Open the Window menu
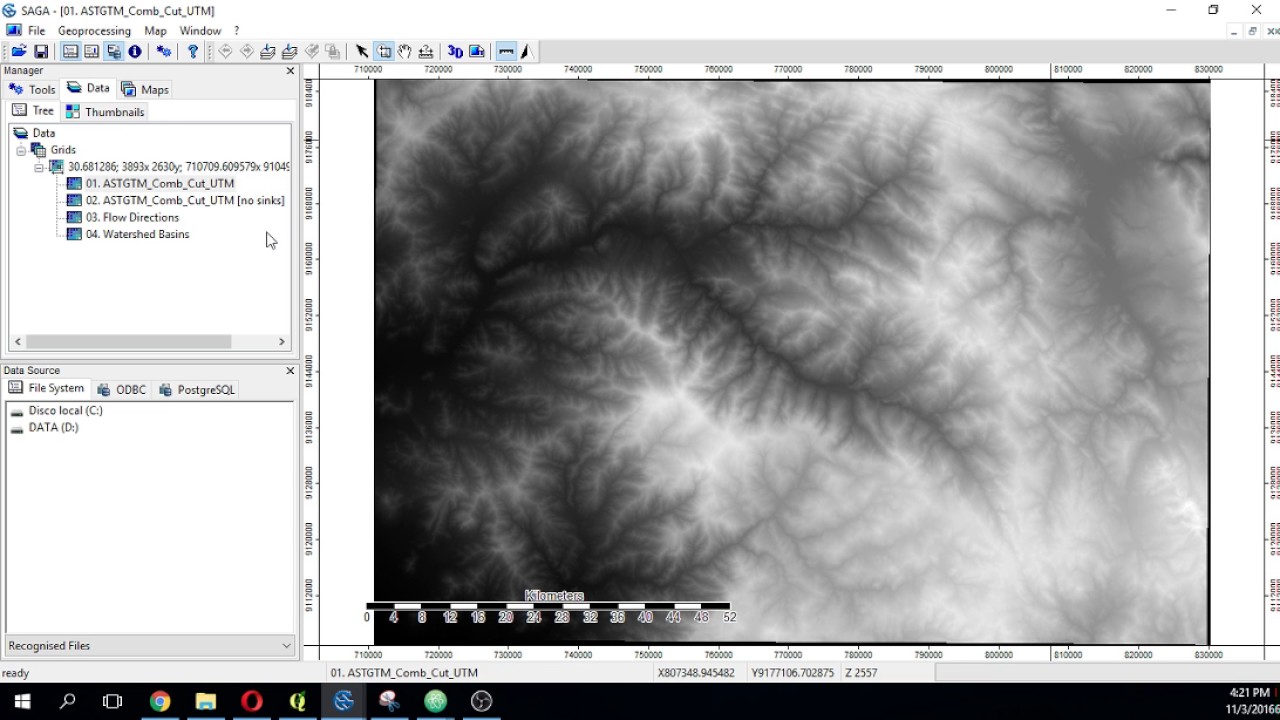The height and width of the screenshot is (720, 1280). click(200, 31)
